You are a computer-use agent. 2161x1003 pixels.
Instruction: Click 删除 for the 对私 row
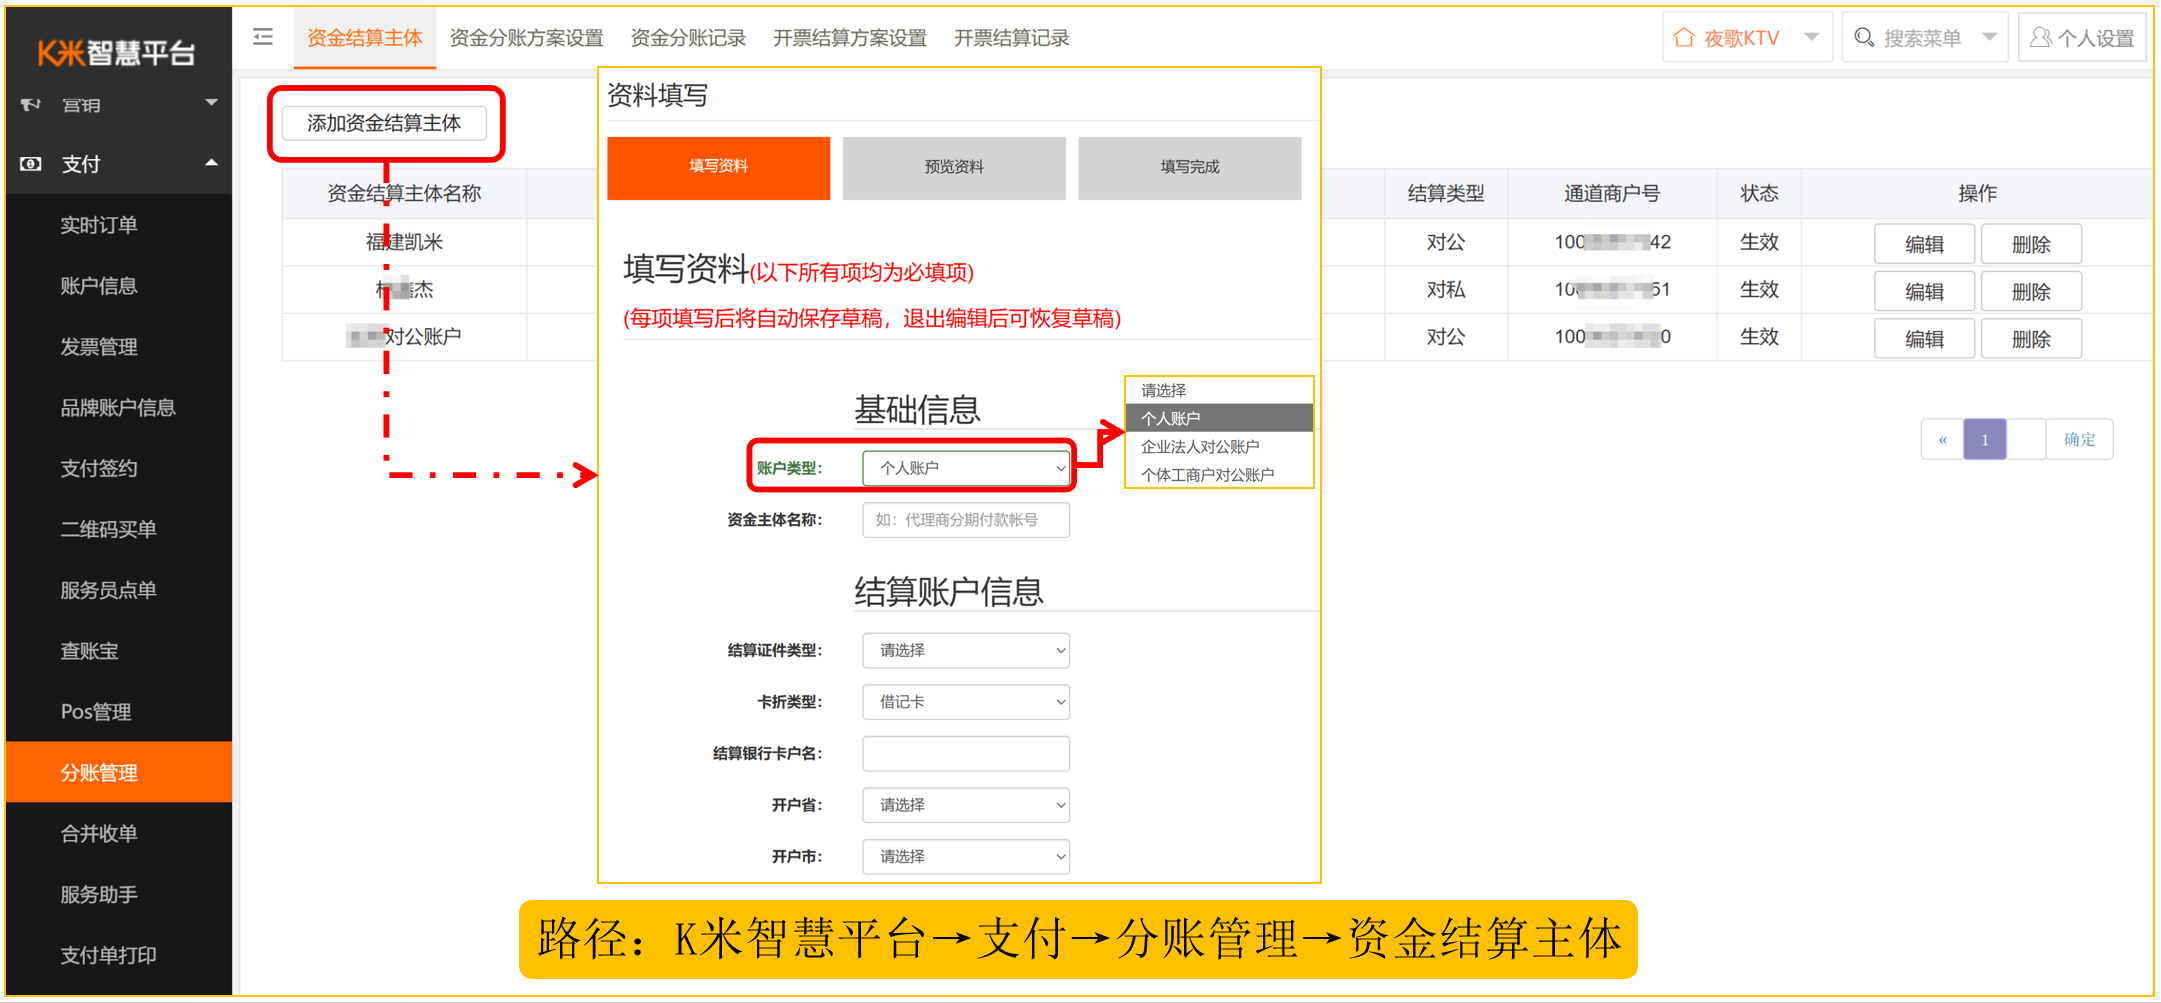[2031, 291]
